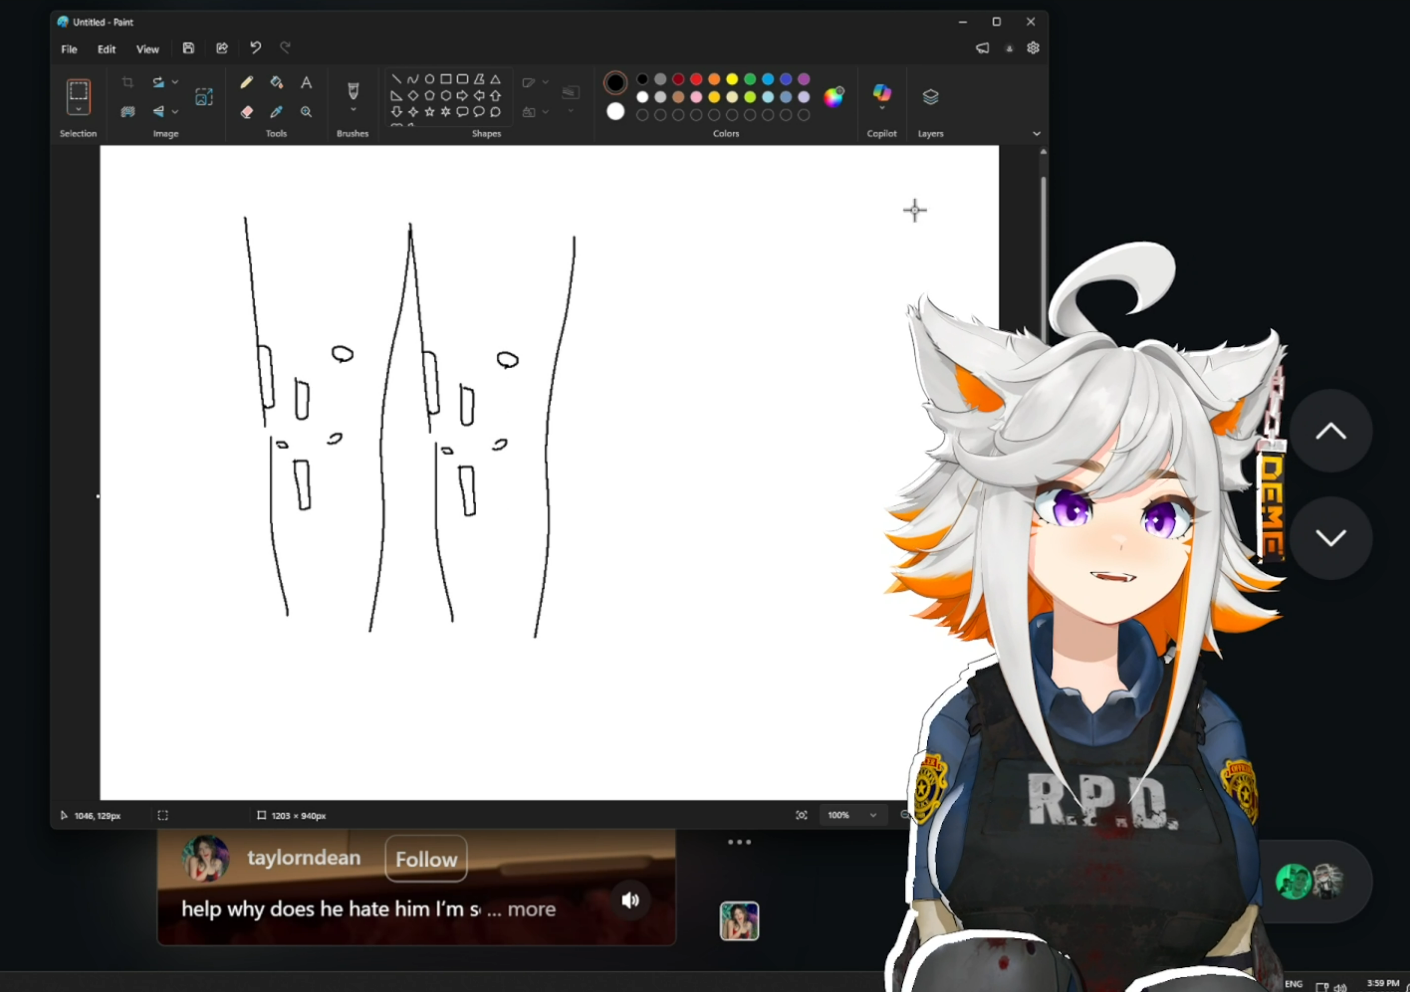The image size is (1410, 992).
Task: Pick the Triangle shape
Action: click(x=495, y=79)
